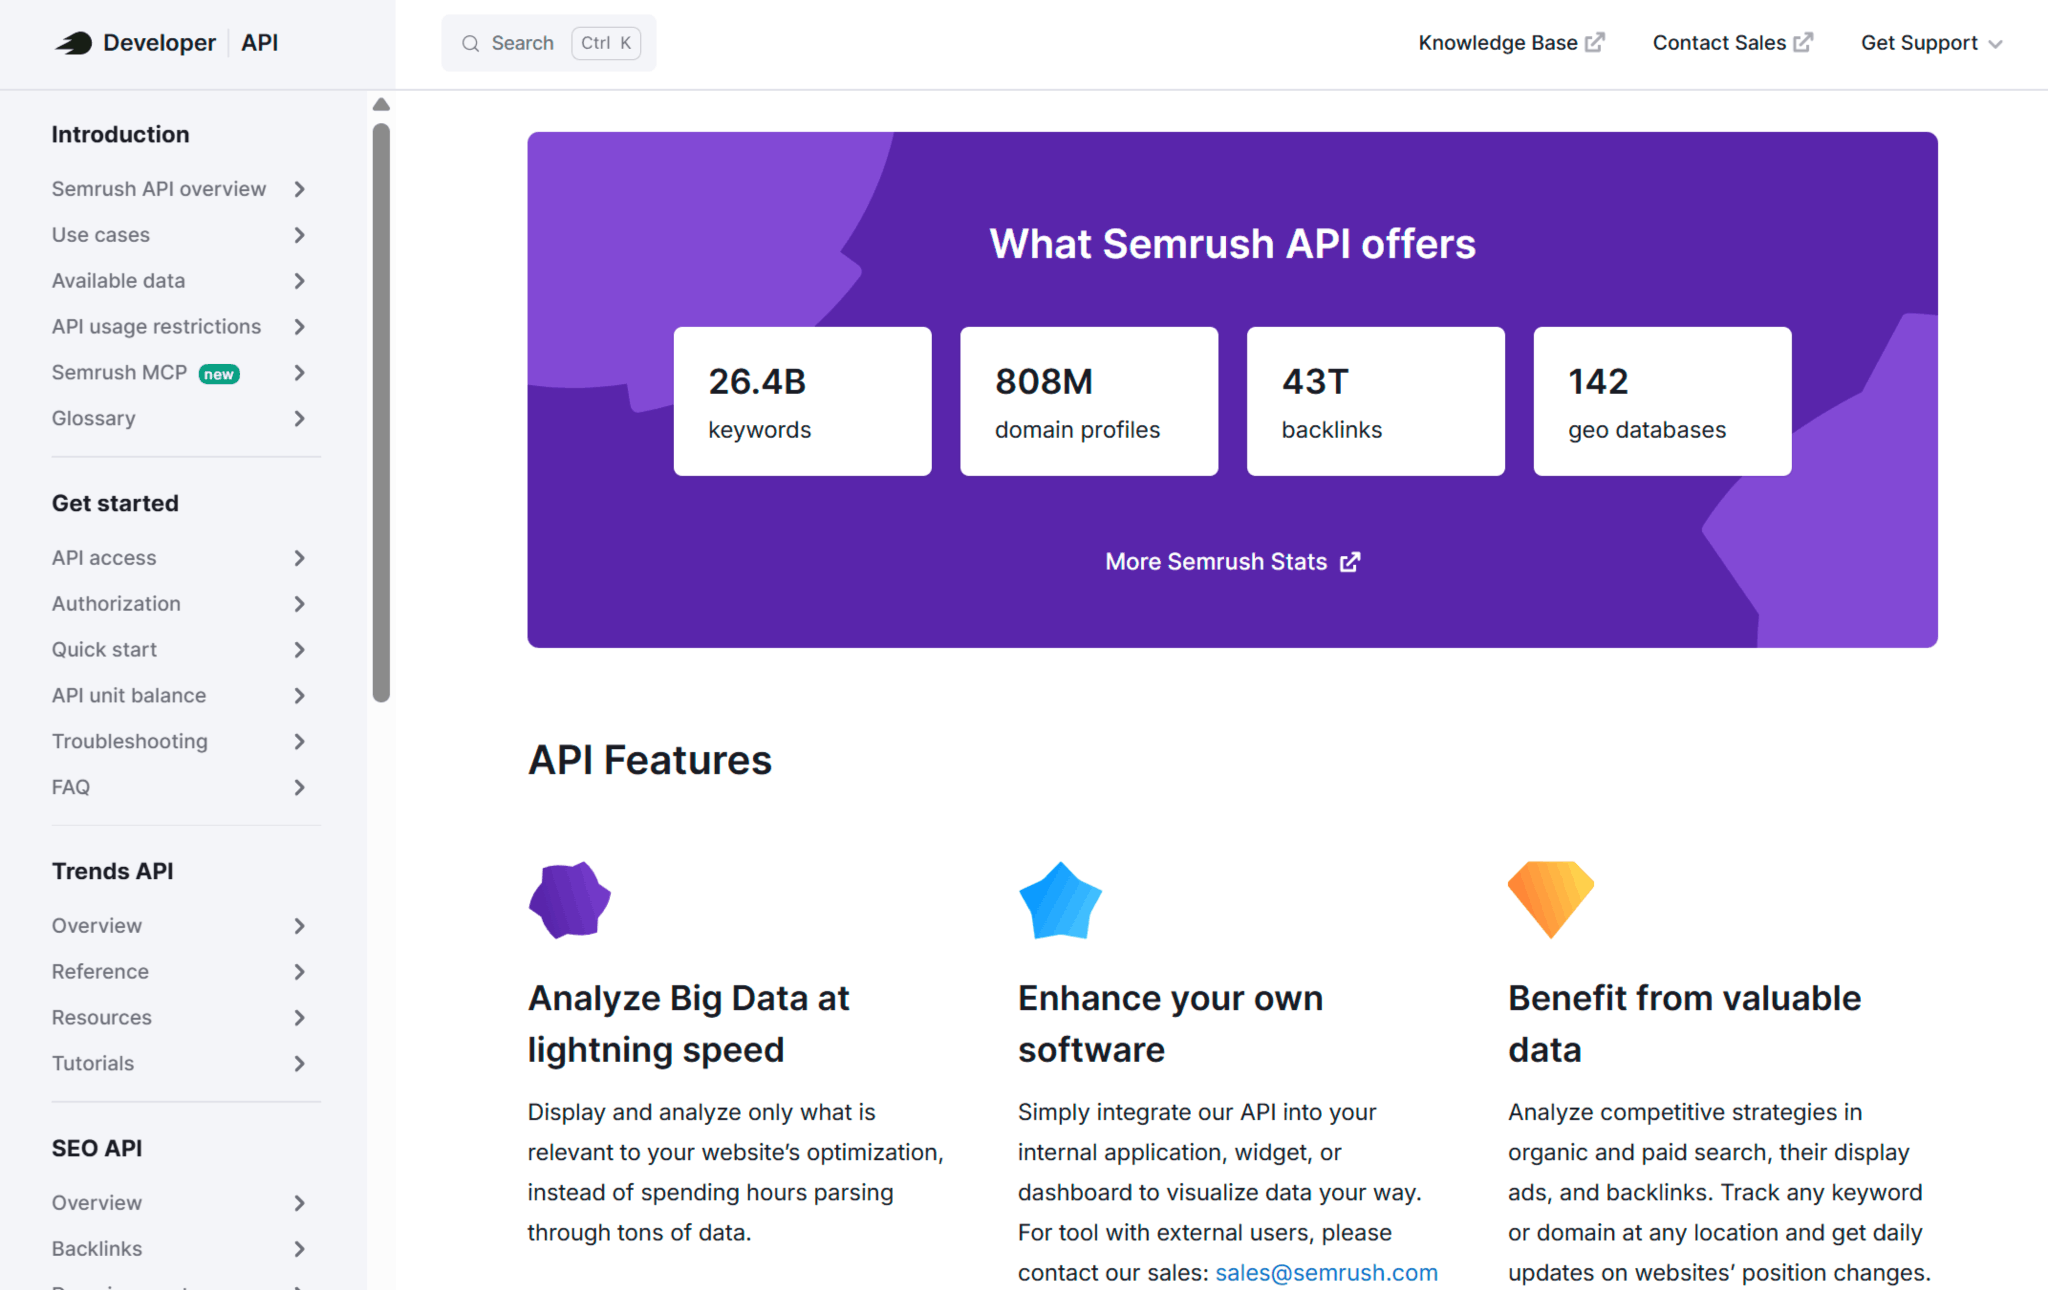The width and height of the screenshot is (2048, 1290).
Task: Click Knowledge Base external link icon
Action: [1595, 42]
